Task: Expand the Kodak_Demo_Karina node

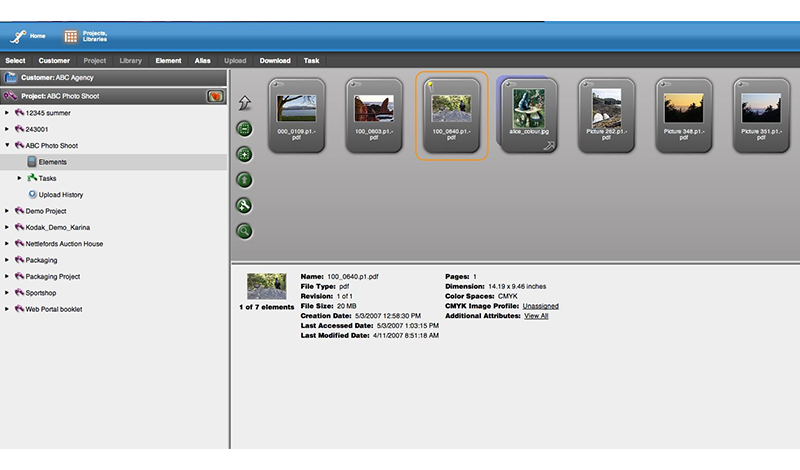Action: click(x=7, y=227)
